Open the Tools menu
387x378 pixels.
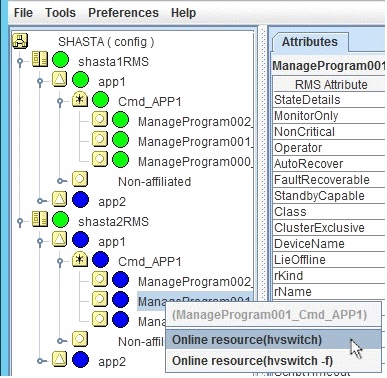coord(60,13)
